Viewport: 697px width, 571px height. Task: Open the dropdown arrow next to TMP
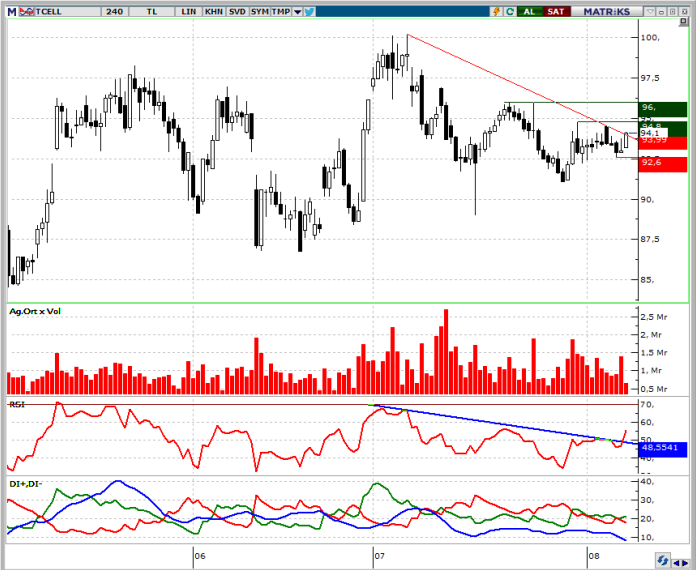[297, 11]
